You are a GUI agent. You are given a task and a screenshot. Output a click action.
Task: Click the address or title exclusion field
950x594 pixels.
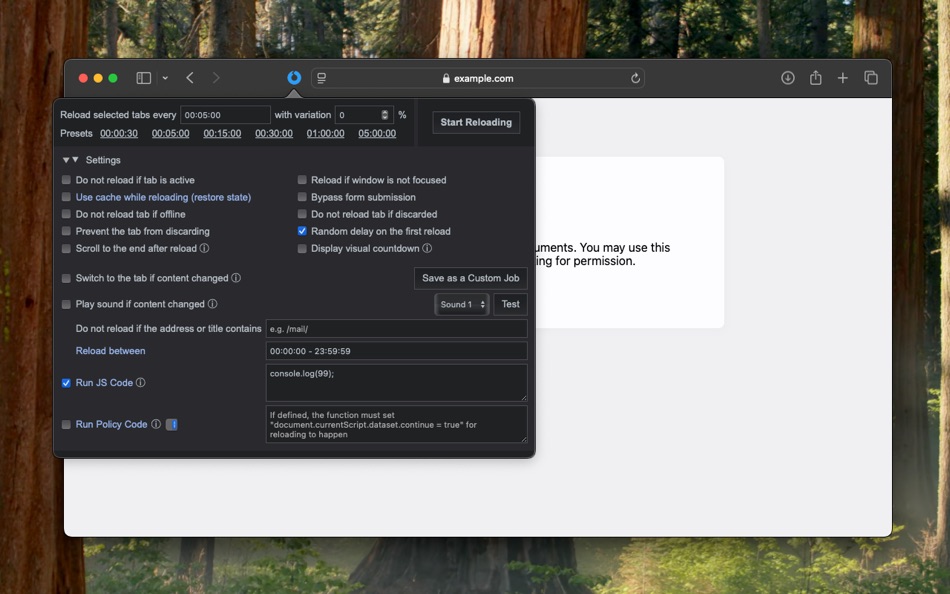click(396, 329)
